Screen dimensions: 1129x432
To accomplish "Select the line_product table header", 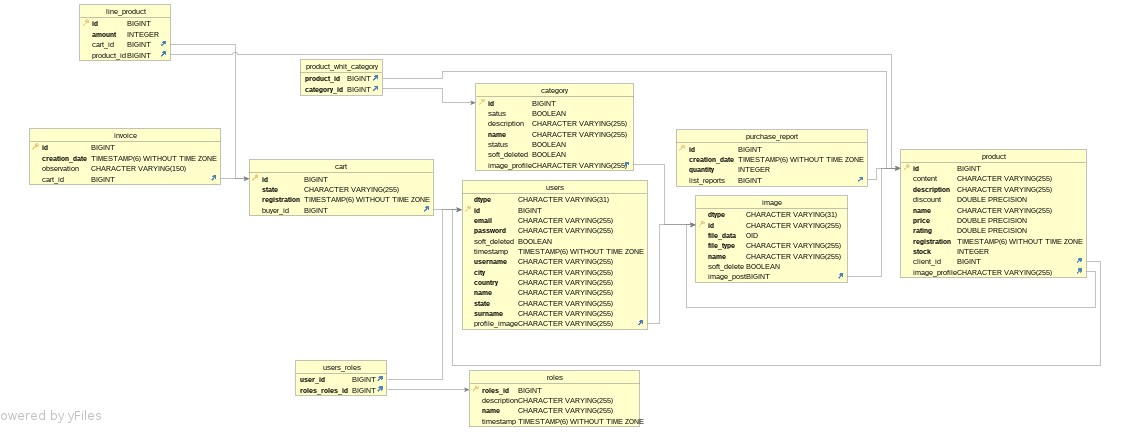I will click(x=125, y=11).
